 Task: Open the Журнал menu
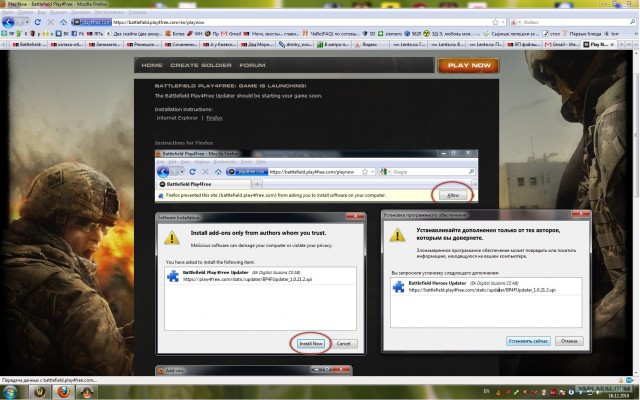click(58, 13)
